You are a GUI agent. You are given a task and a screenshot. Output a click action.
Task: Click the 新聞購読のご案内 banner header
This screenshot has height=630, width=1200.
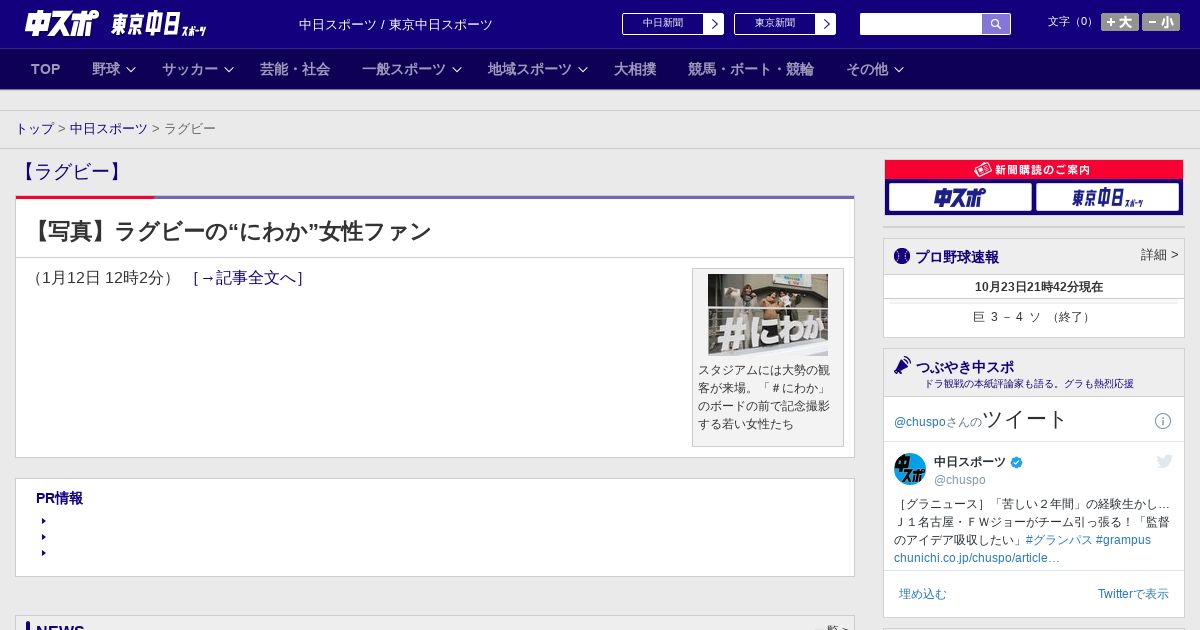pyautogui.click(x=1034, y=170)
